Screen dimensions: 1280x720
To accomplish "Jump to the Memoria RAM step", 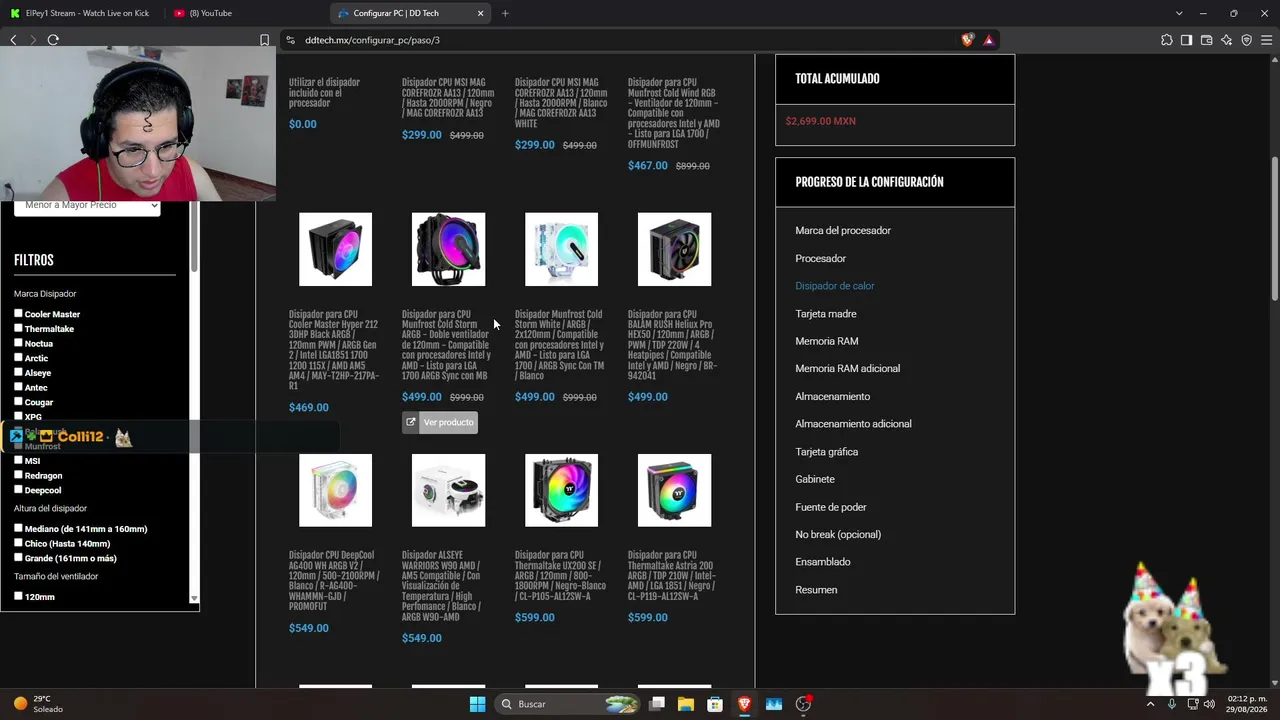I will [827, 341].
